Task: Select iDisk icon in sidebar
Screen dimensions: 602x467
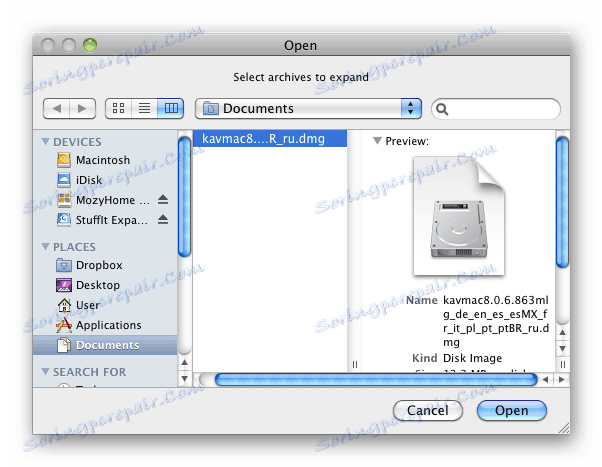Action: (x=64, y=180)
